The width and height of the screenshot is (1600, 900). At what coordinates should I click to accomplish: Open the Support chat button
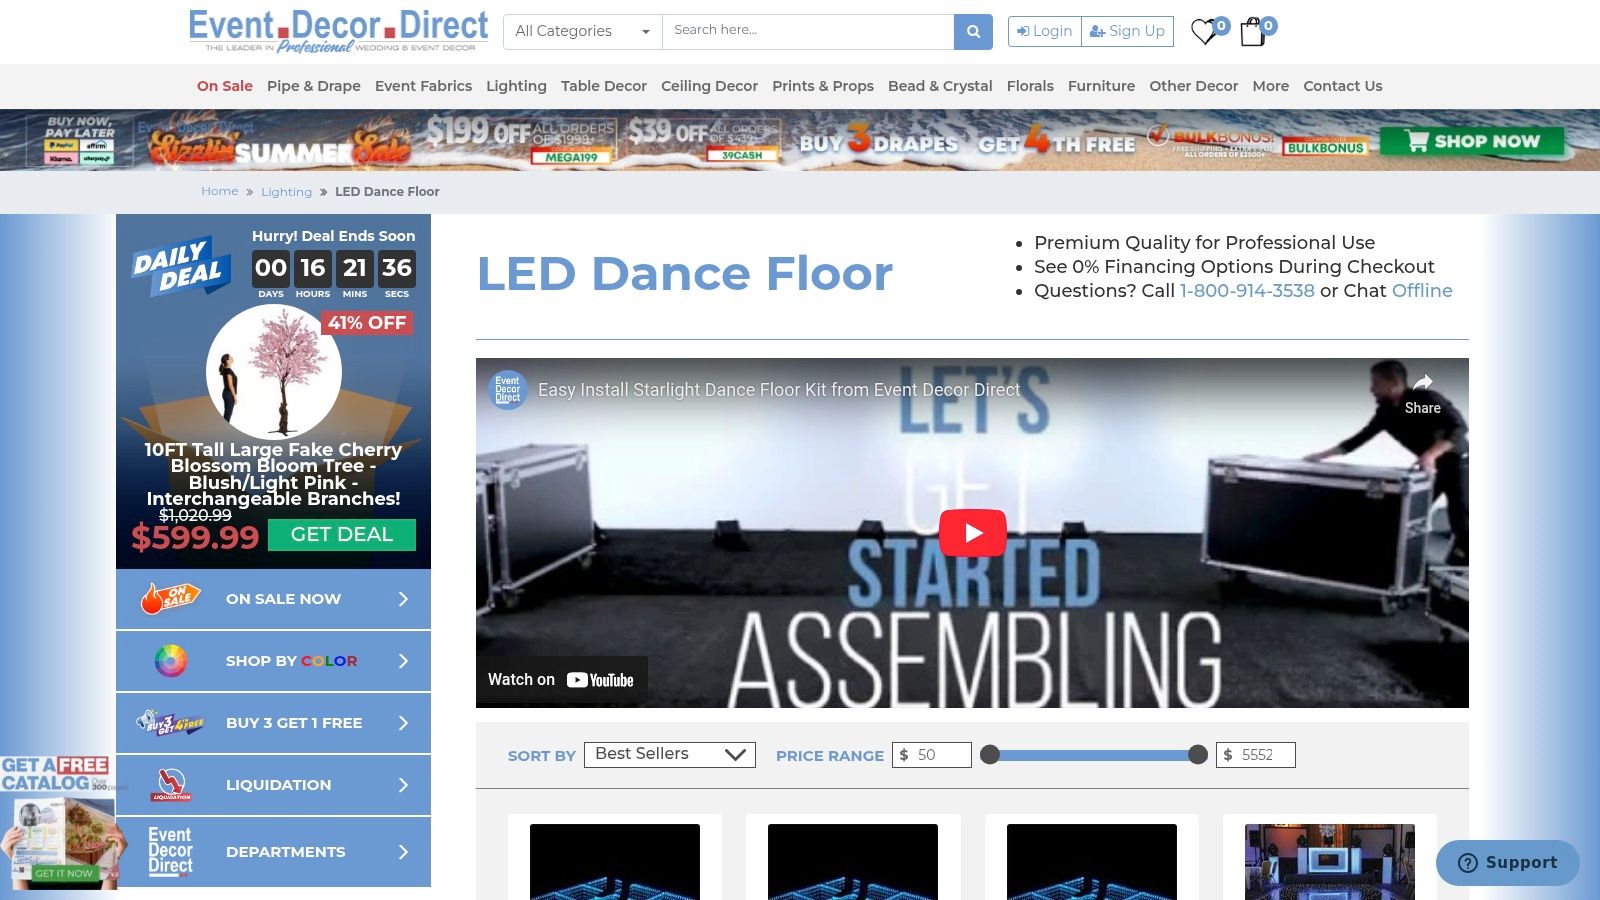pos(1508,862)
